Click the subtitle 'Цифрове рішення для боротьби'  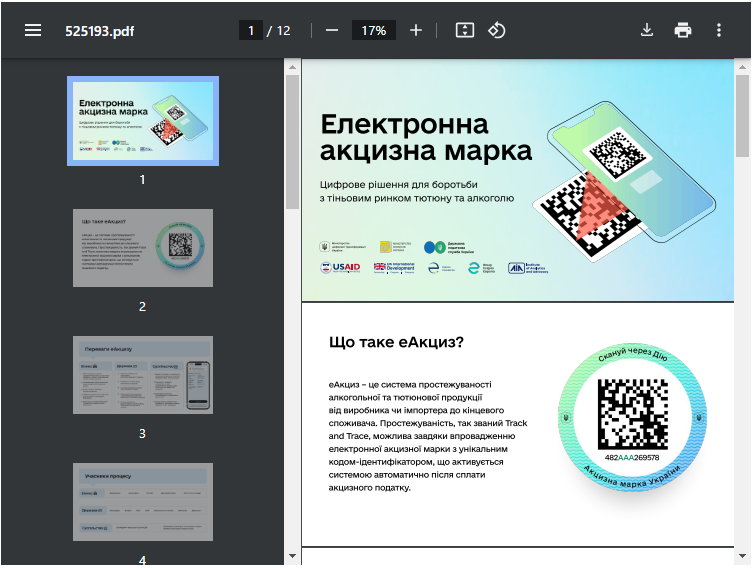398,184
